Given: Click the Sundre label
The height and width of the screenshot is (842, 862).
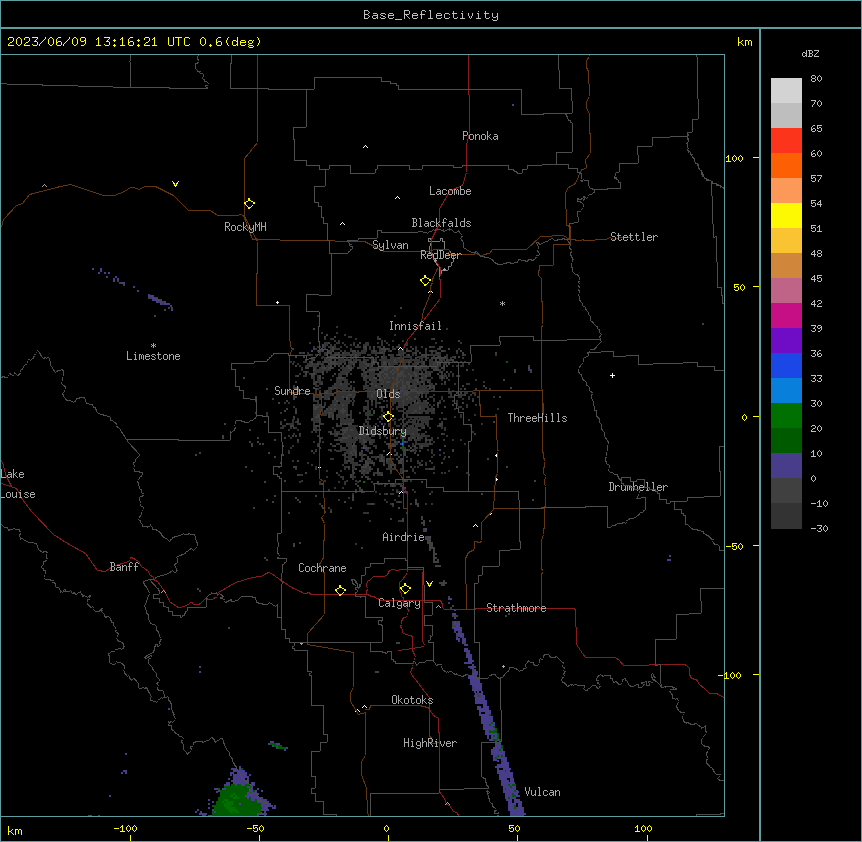Looking at the screenshot, I should 292,391.
